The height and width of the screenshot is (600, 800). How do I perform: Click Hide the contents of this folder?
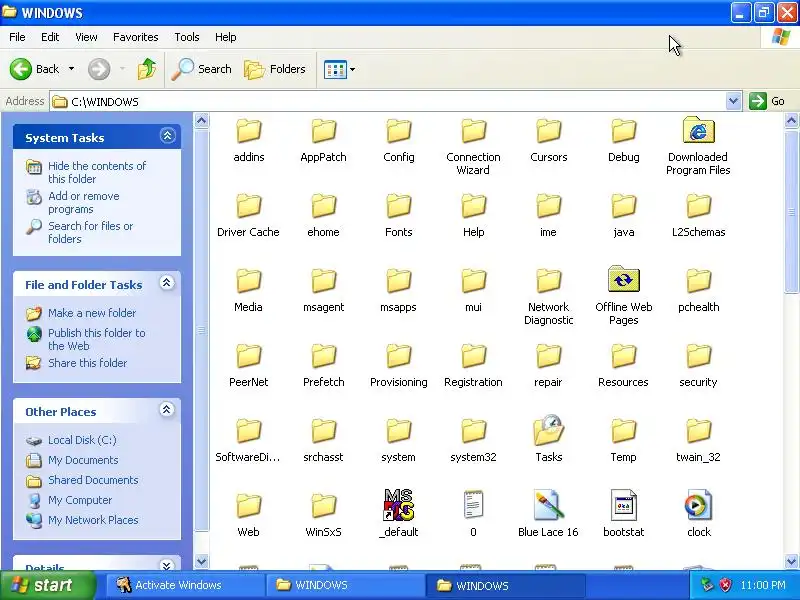point(97,172)
